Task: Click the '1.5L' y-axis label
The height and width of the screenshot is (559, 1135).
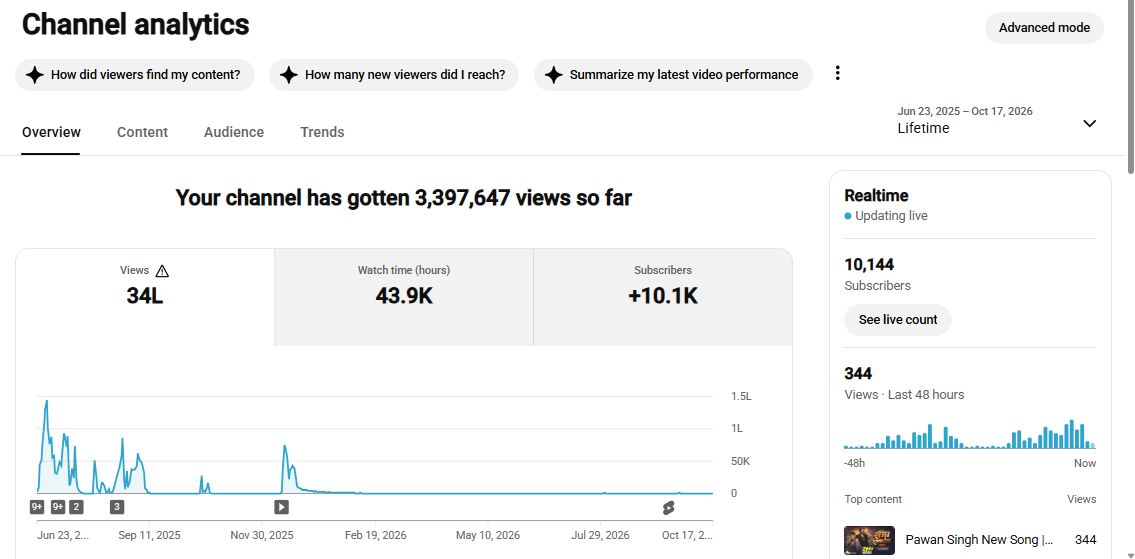Action: pyautogui.click(x=741, y=397)
